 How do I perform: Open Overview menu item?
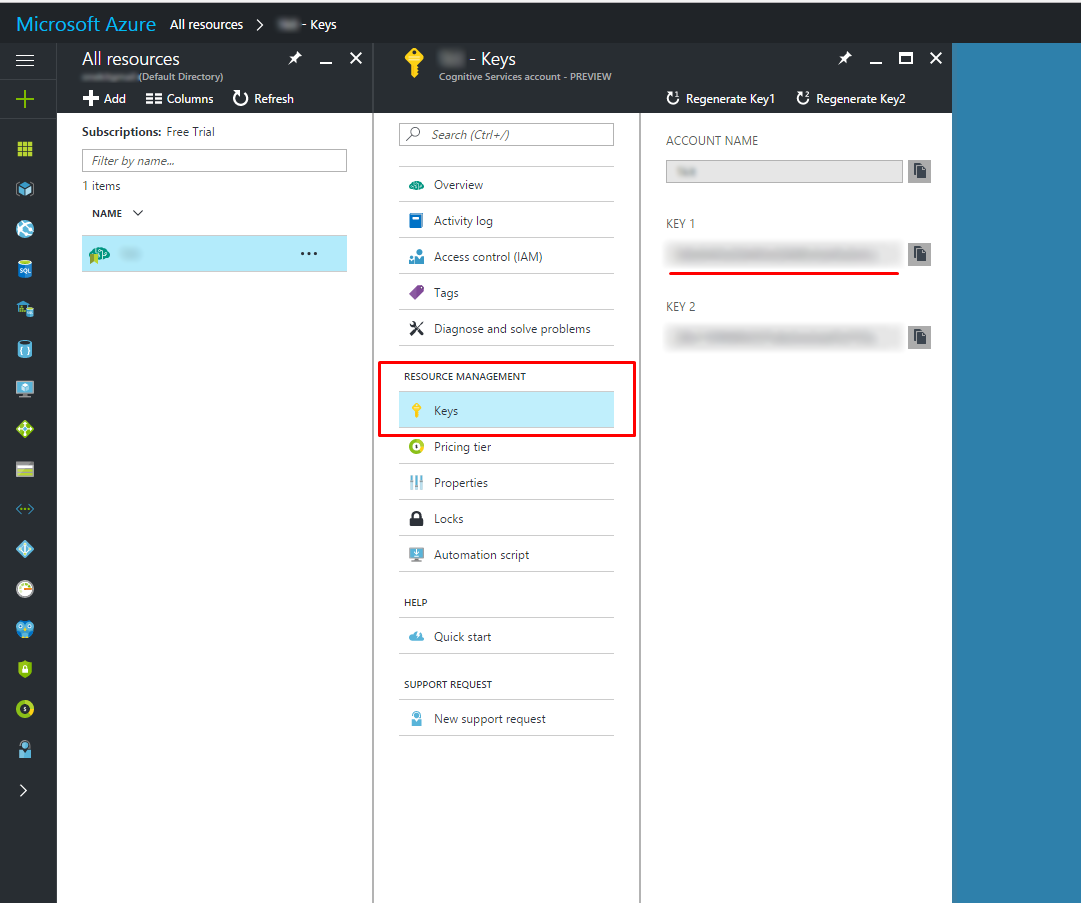point(506,185)
